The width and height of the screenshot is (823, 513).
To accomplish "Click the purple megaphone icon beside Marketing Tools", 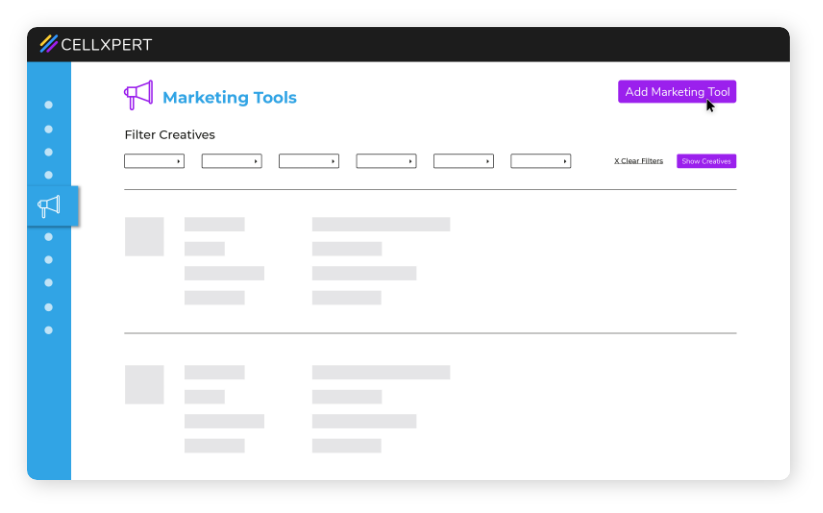I will coord(139,95).
